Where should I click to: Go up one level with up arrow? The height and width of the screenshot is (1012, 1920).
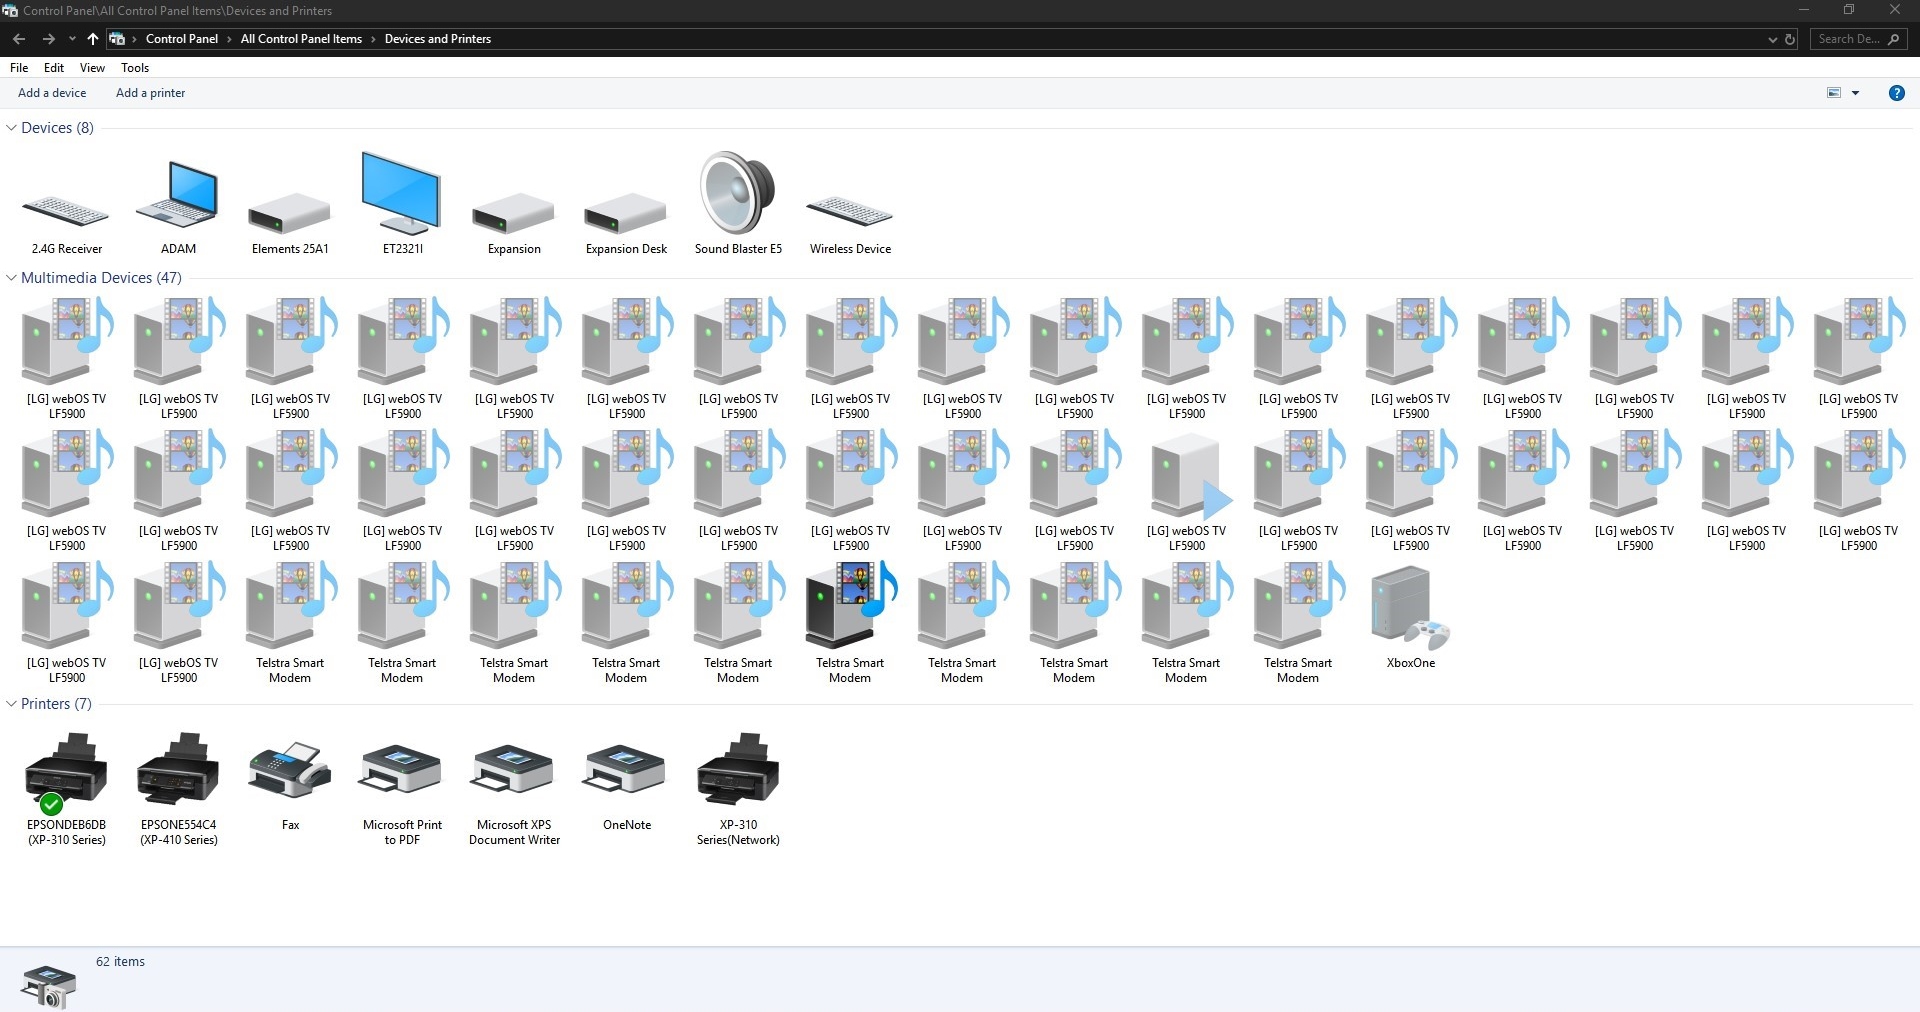pos(93,39)
